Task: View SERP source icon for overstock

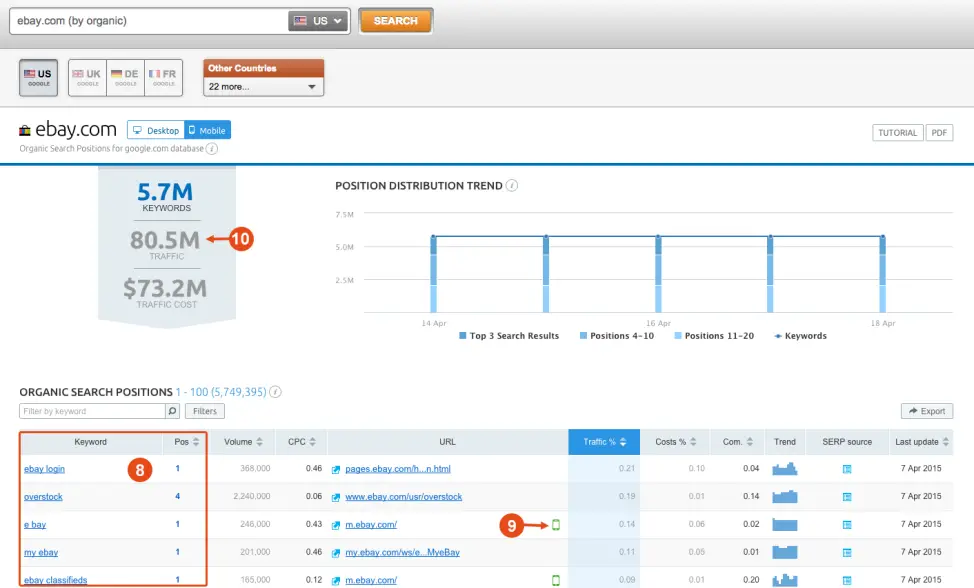Action: point(847,497)
